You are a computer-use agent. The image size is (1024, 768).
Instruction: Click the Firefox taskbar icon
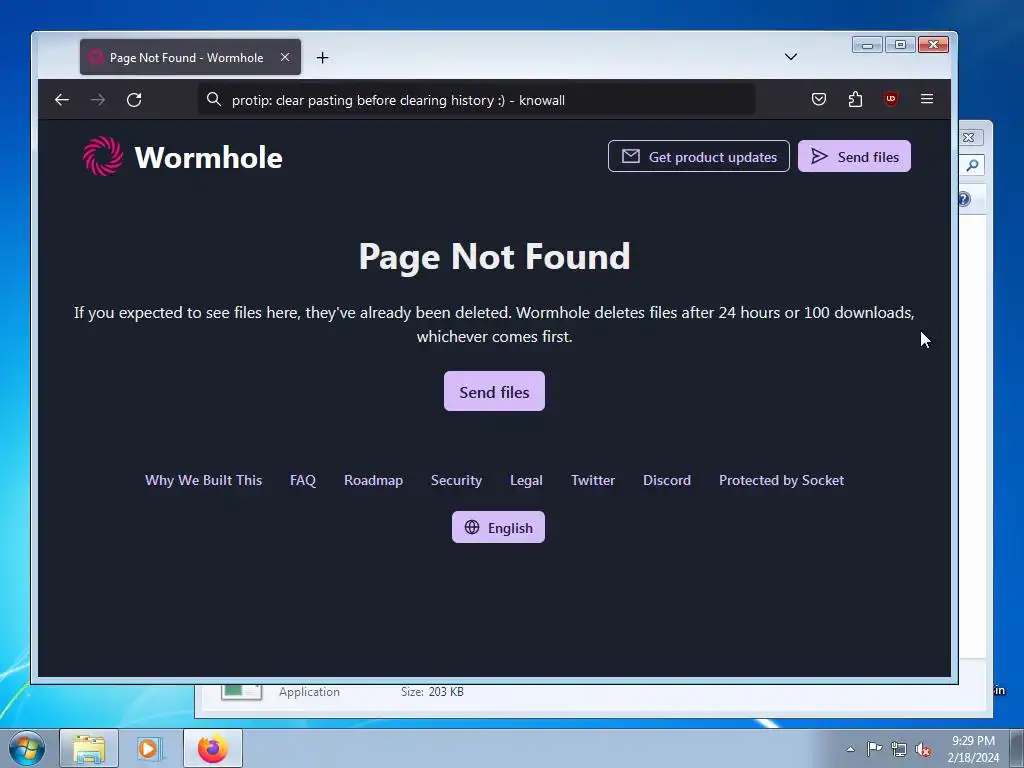213,749
